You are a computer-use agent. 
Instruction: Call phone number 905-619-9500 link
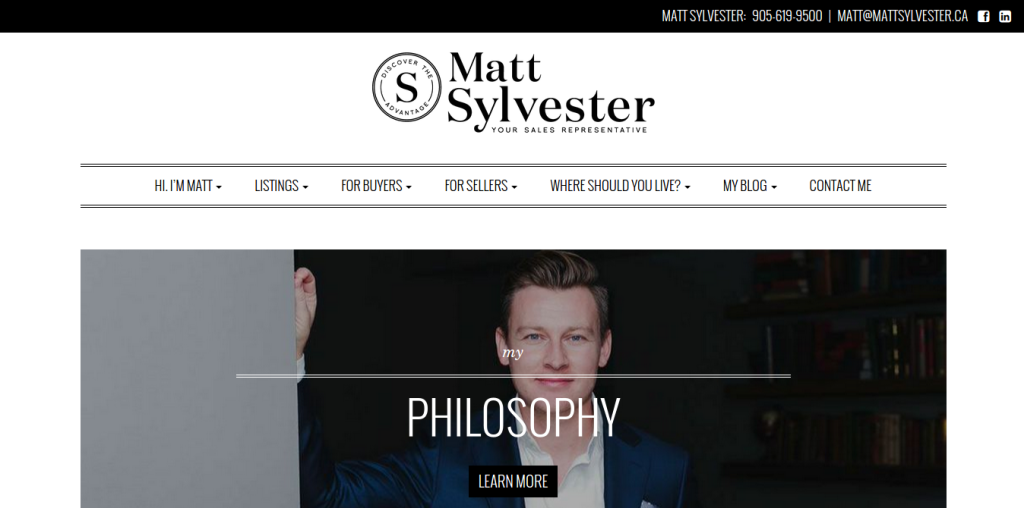pos(786,16)
